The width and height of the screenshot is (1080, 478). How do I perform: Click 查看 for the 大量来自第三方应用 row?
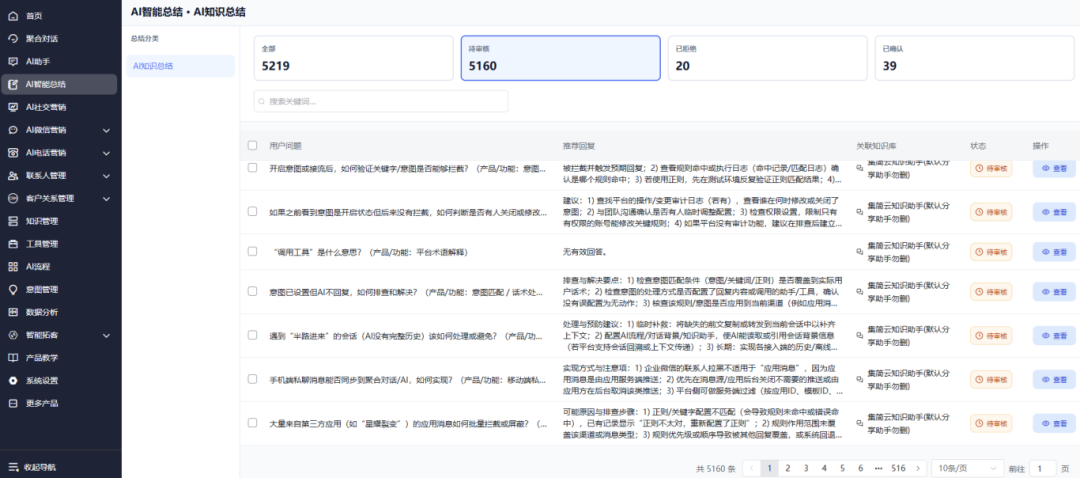tap(1054, 424)
